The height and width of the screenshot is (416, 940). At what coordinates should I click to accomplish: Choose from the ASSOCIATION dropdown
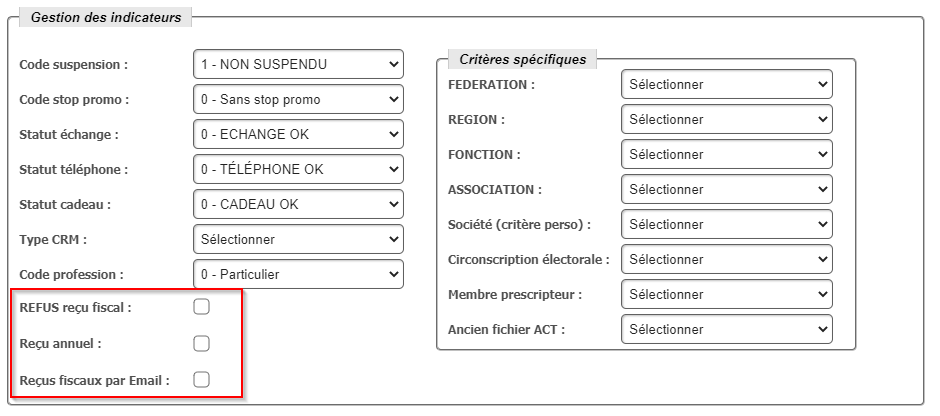(x=726, y=189)
